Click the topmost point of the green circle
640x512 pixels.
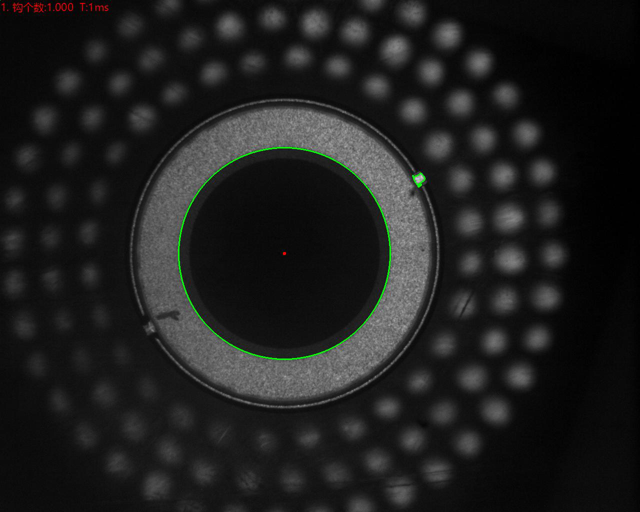pyautogui.click(x=284, y=148)
